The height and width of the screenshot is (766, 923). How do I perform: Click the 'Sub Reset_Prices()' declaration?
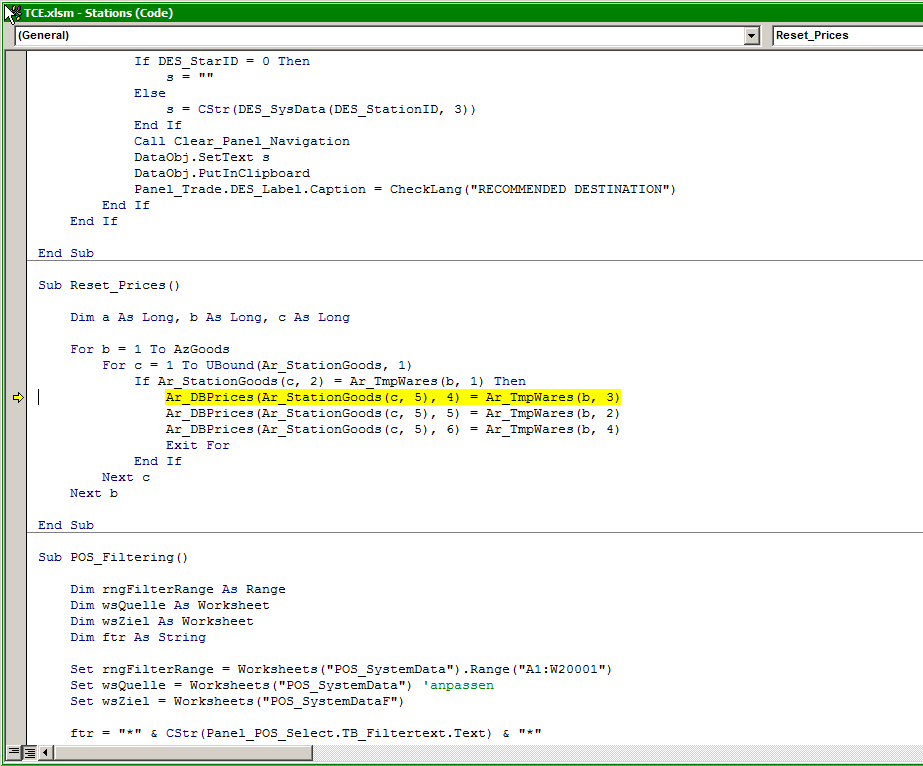pos(109,285)
